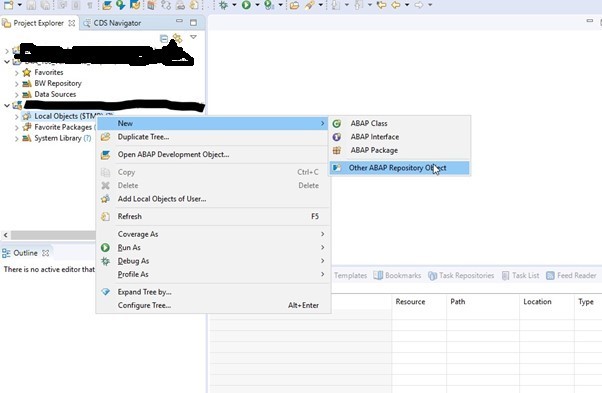Viewport: 602px width, 393px height.
Task: Switch to the Templates tab
Action: (x=350, y=276)
